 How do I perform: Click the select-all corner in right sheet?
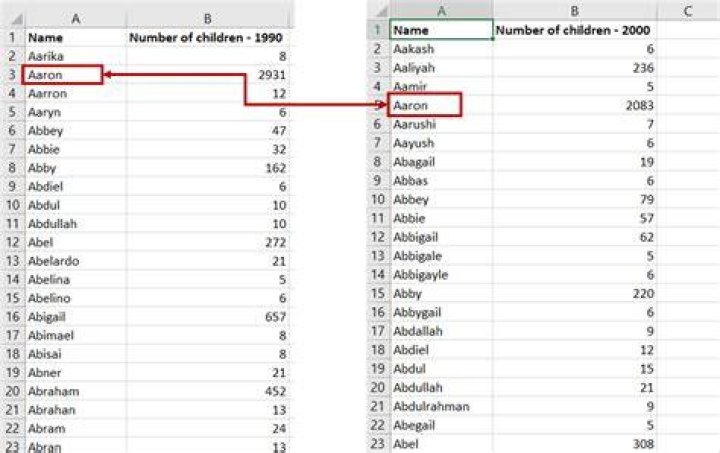tap(379, 11)
